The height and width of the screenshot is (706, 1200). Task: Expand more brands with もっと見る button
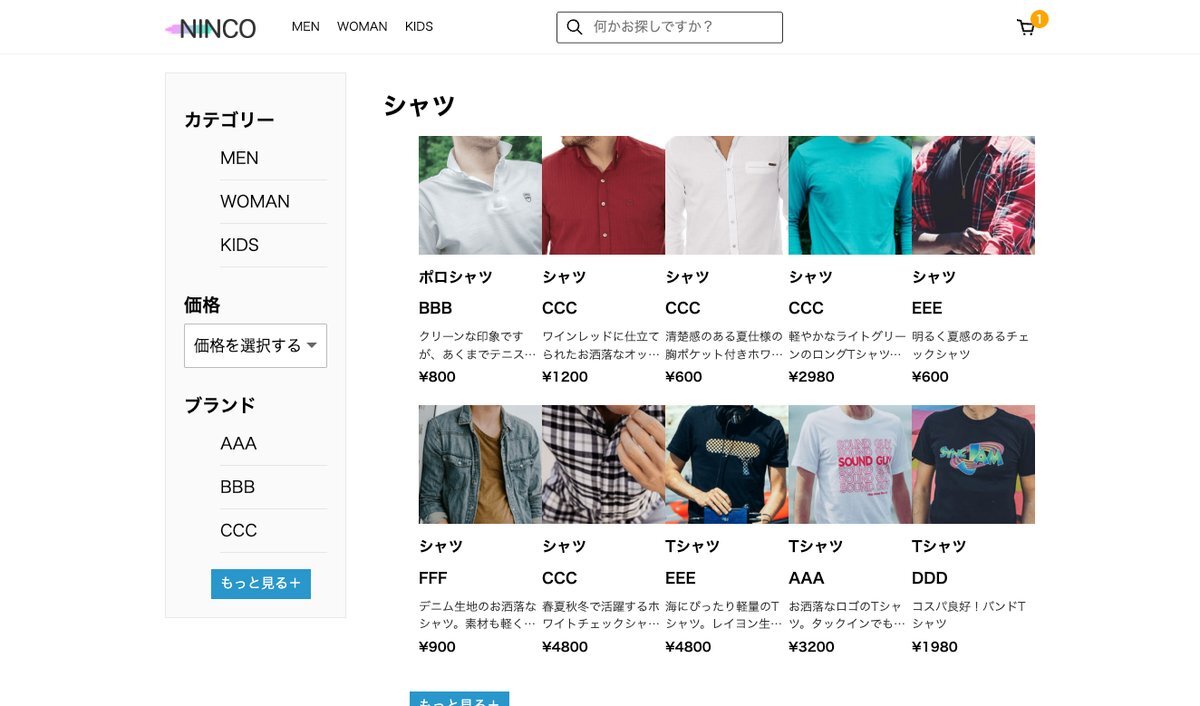(260, 584)
